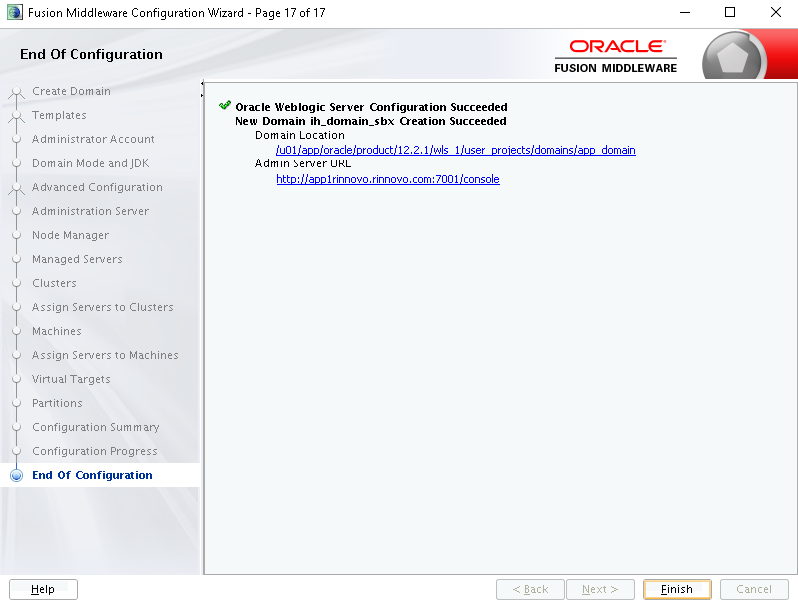
Task: Click the 'Domain Location' label
Action: pos(300,135)
